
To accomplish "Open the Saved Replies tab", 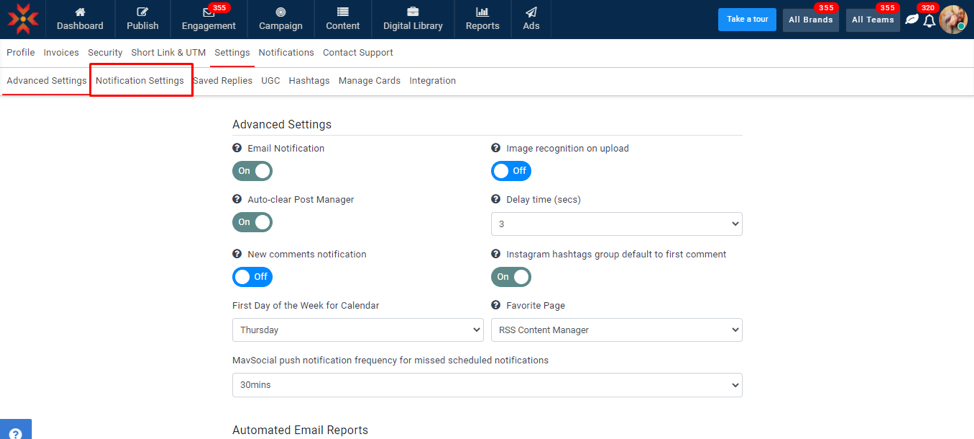I will (x=222, y=81).
